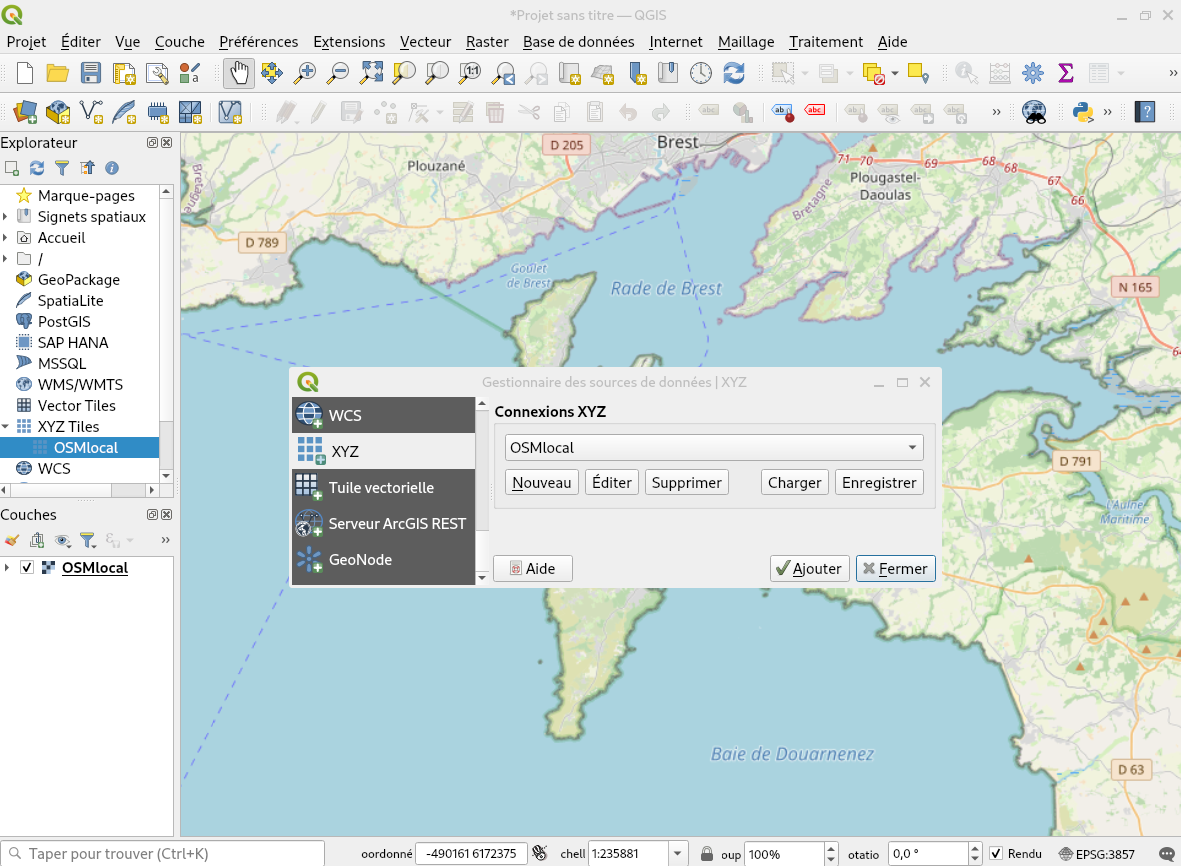
Task: Click the coordinate input field
Action: point(471,853)
